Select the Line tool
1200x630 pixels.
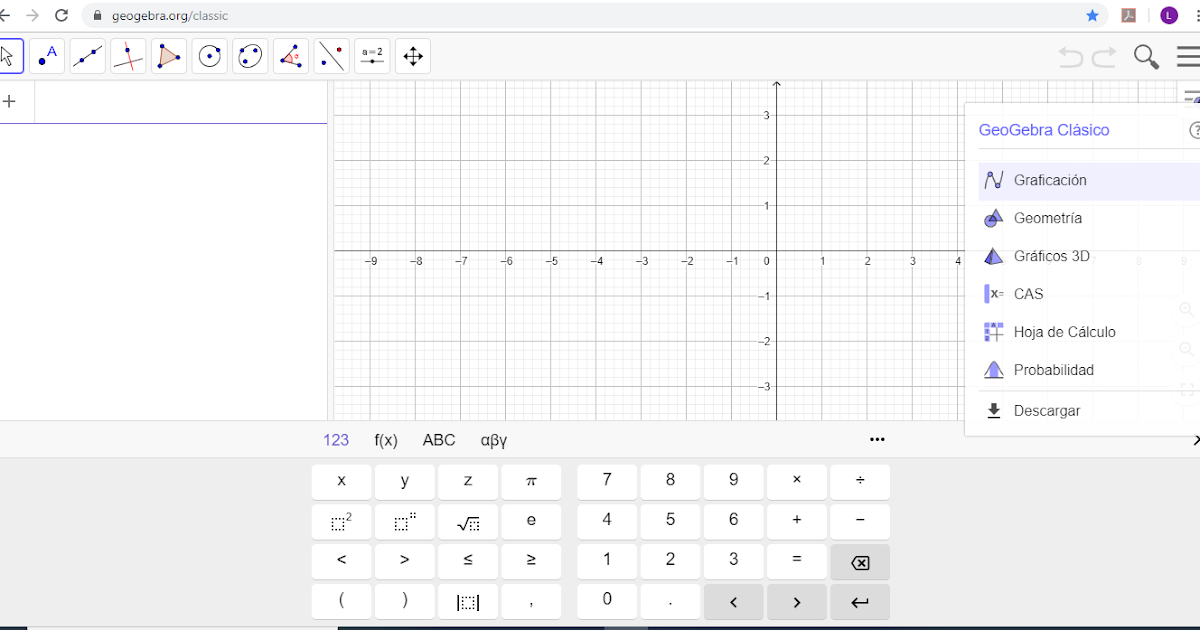click(x=87, y=56)
